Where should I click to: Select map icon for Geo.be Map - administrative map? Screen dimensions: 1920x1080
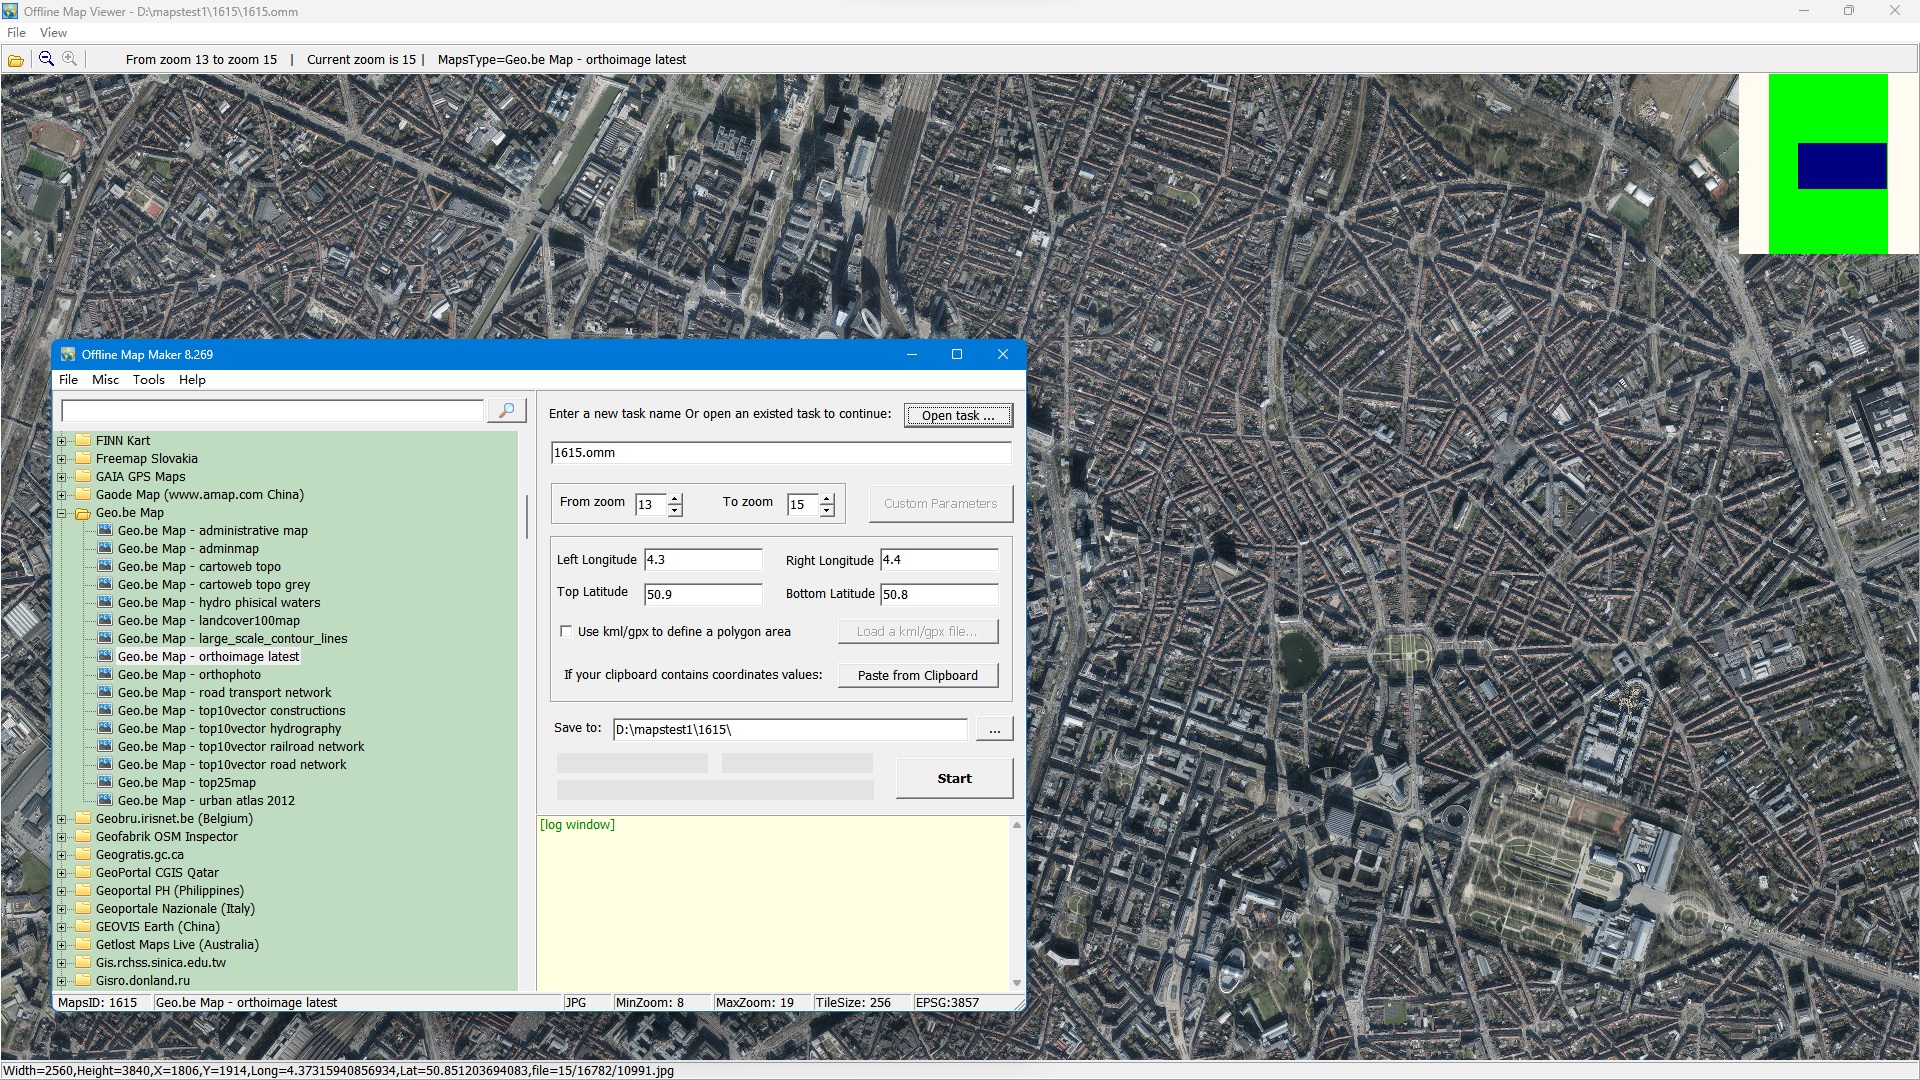pyautogui.click(x=105, y=530)
